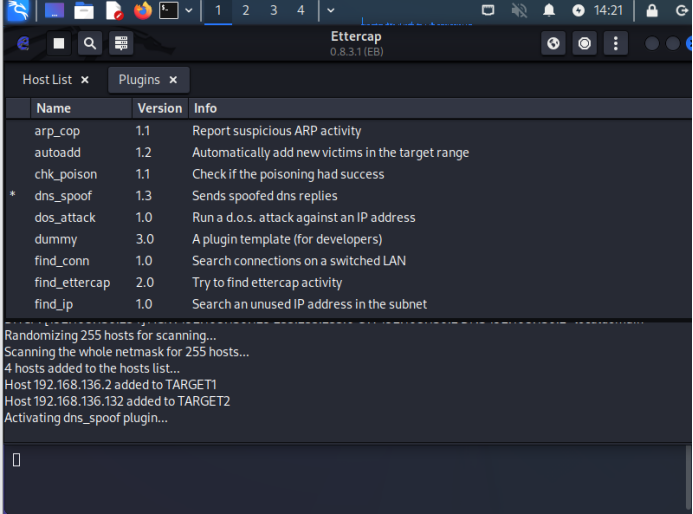The height and width of the screenshot is (514, 693).
Task: Select the active dns_spoof plugin
Action: [348, 196]
